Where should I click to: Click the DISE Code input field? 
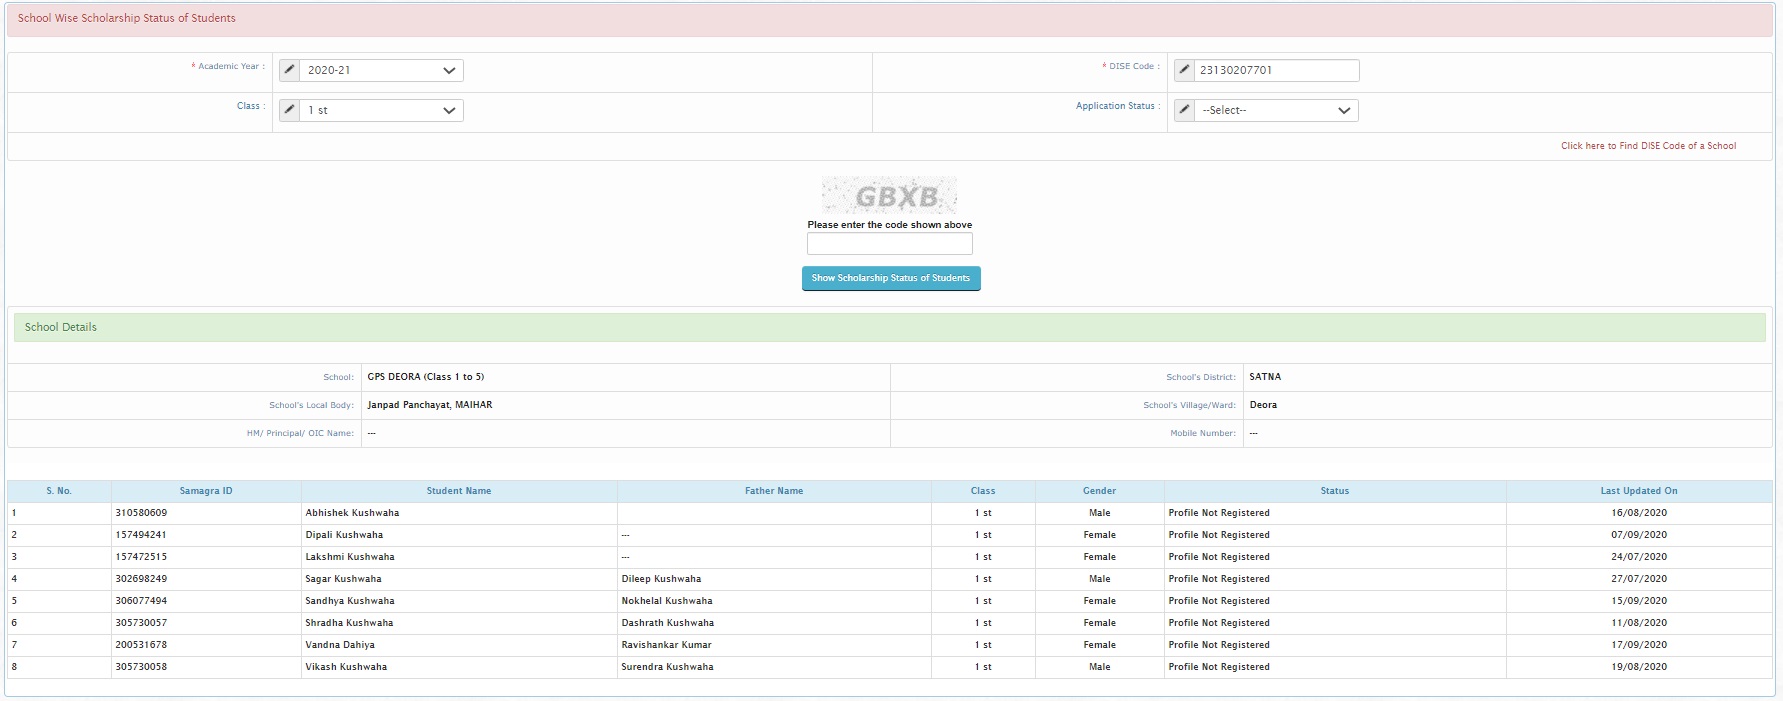(x=1275, y=70)
